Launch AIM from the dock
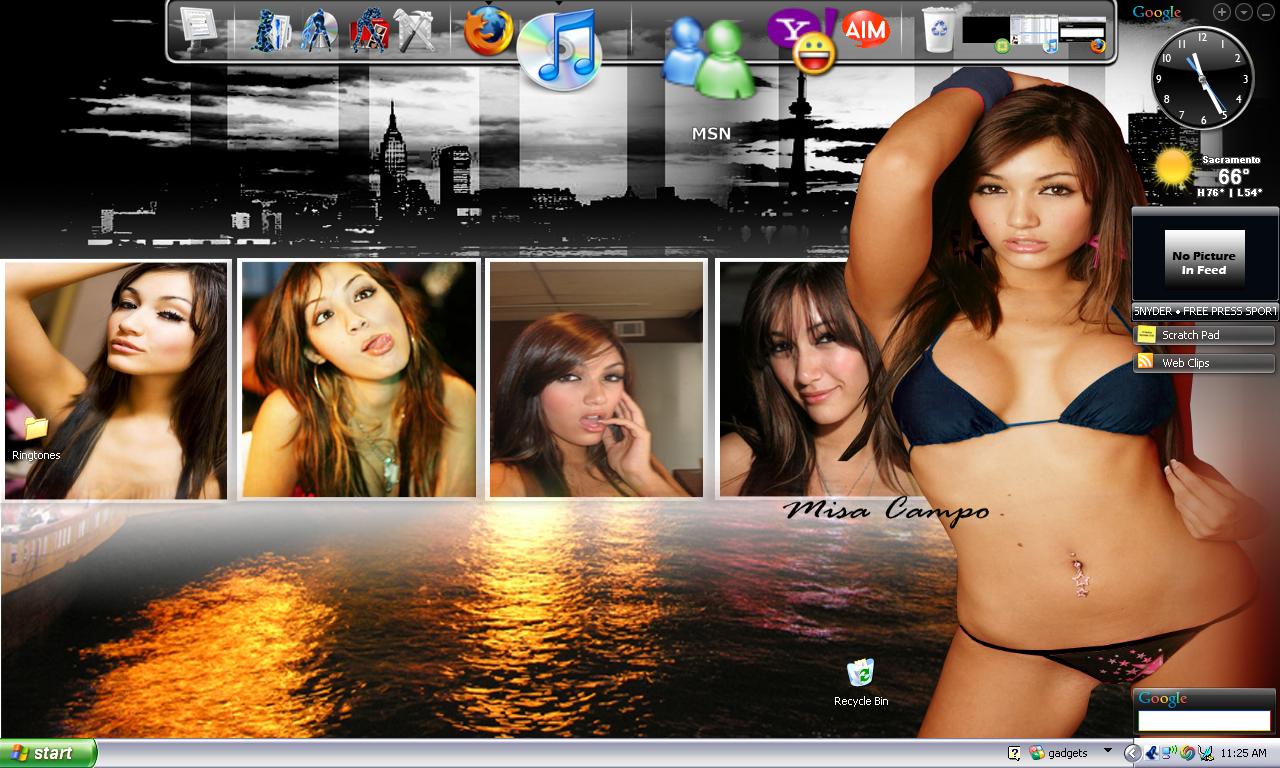Viewport: 1280px width, 768px height. coord(866,30)
